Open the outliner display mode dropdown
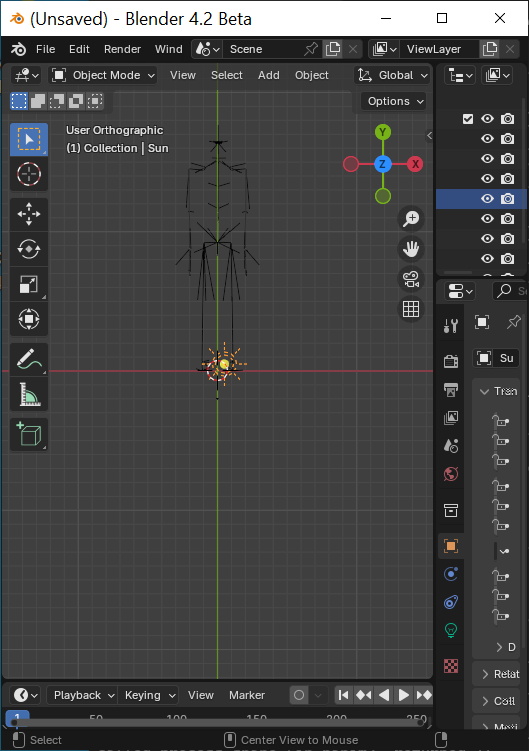The height and width of the screenshot is (751, 529). [x=498, y=75]
